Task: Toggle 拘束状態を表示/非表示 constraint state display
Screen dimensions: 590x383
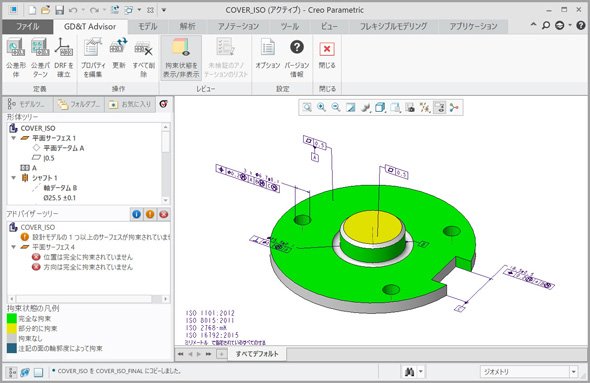Action: tap(181, 58)
